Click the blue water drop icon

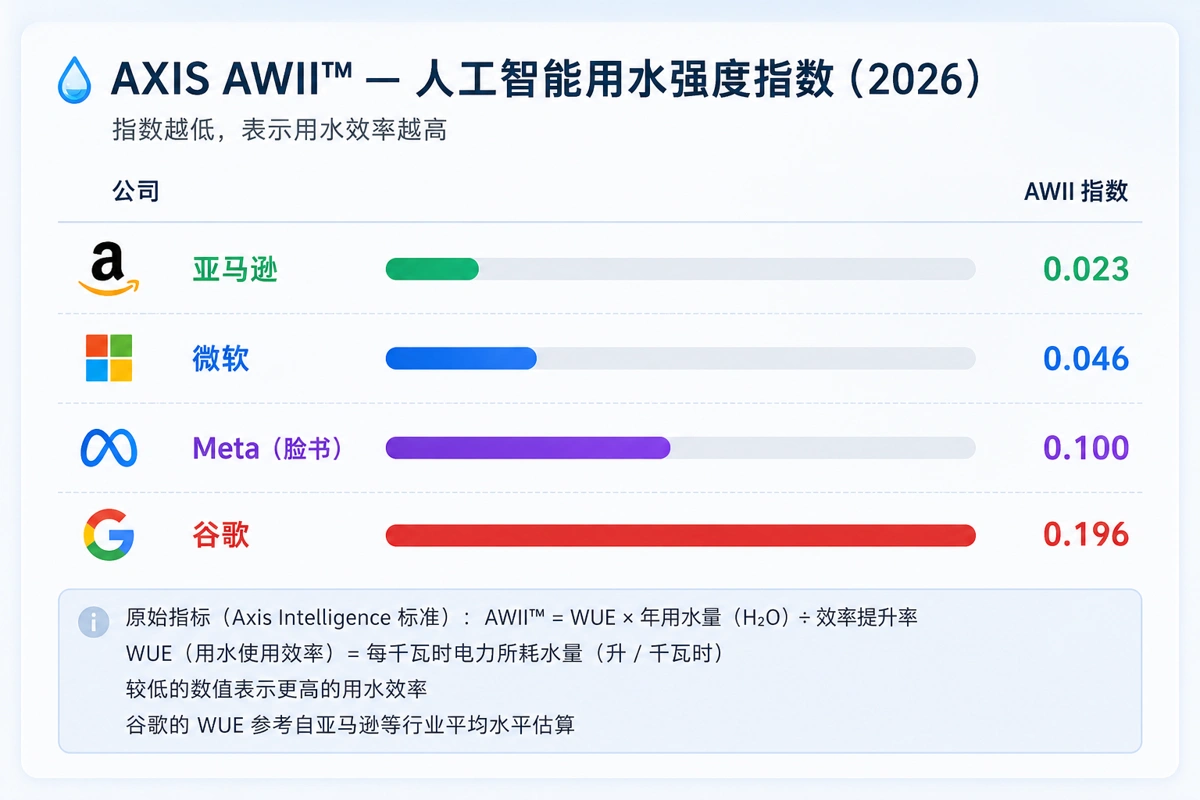pos(75,78)
